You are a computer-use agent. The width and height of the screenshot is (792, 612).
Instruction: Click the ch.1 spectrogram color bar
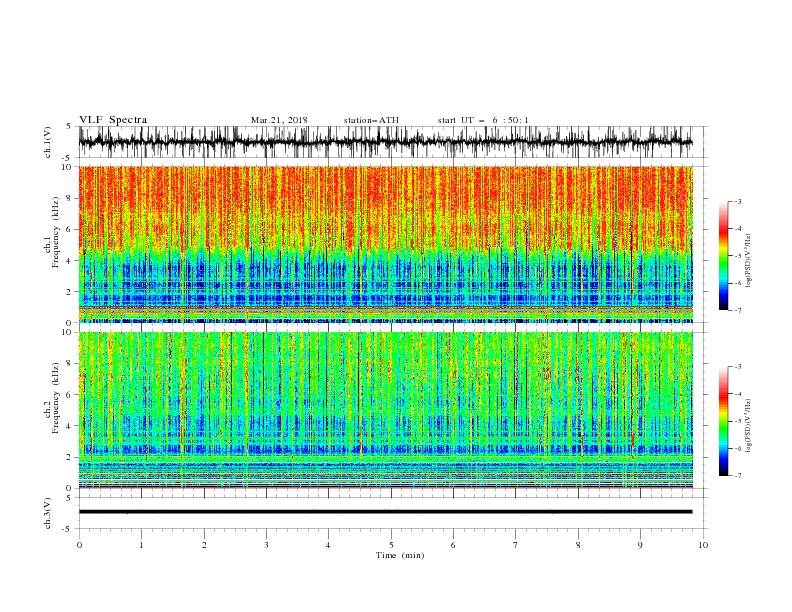click(x=723, y=256)
